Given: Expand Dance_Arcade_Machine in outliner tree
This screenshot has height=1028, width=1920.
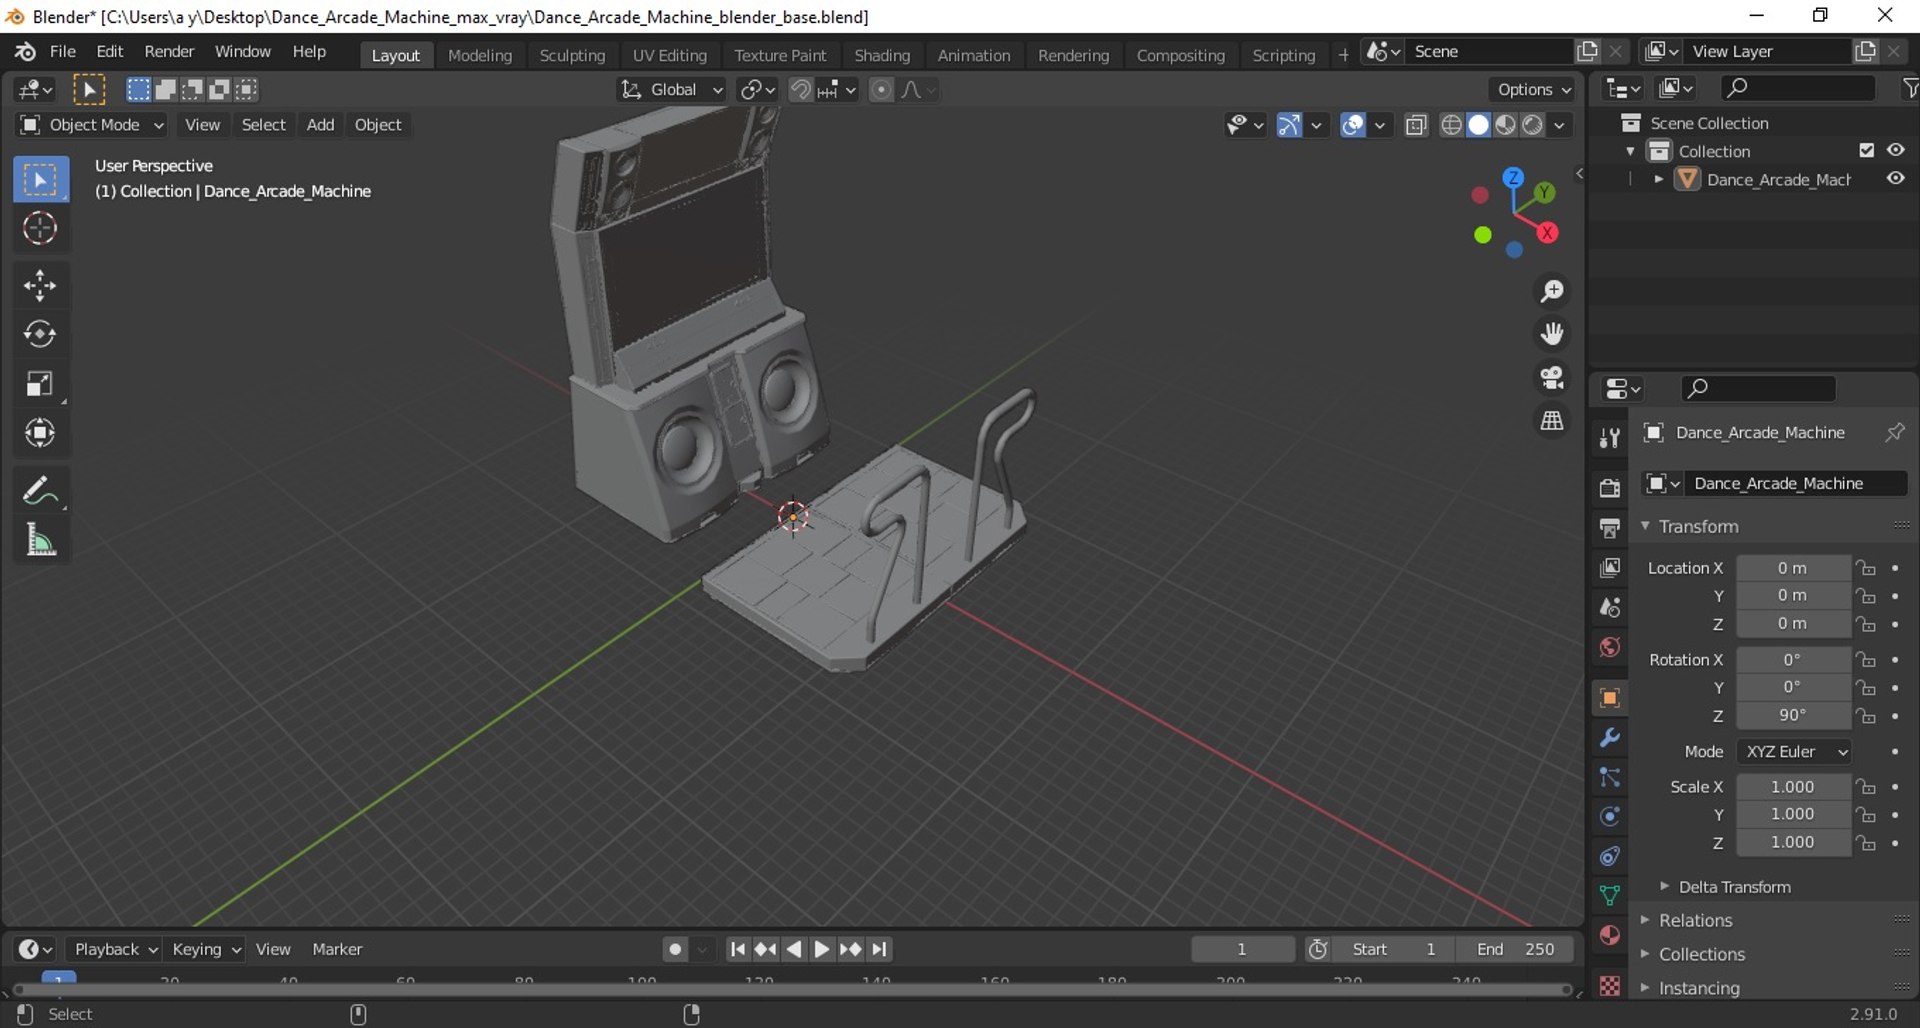Looking at the screenshot, I should click(1659, 179).
